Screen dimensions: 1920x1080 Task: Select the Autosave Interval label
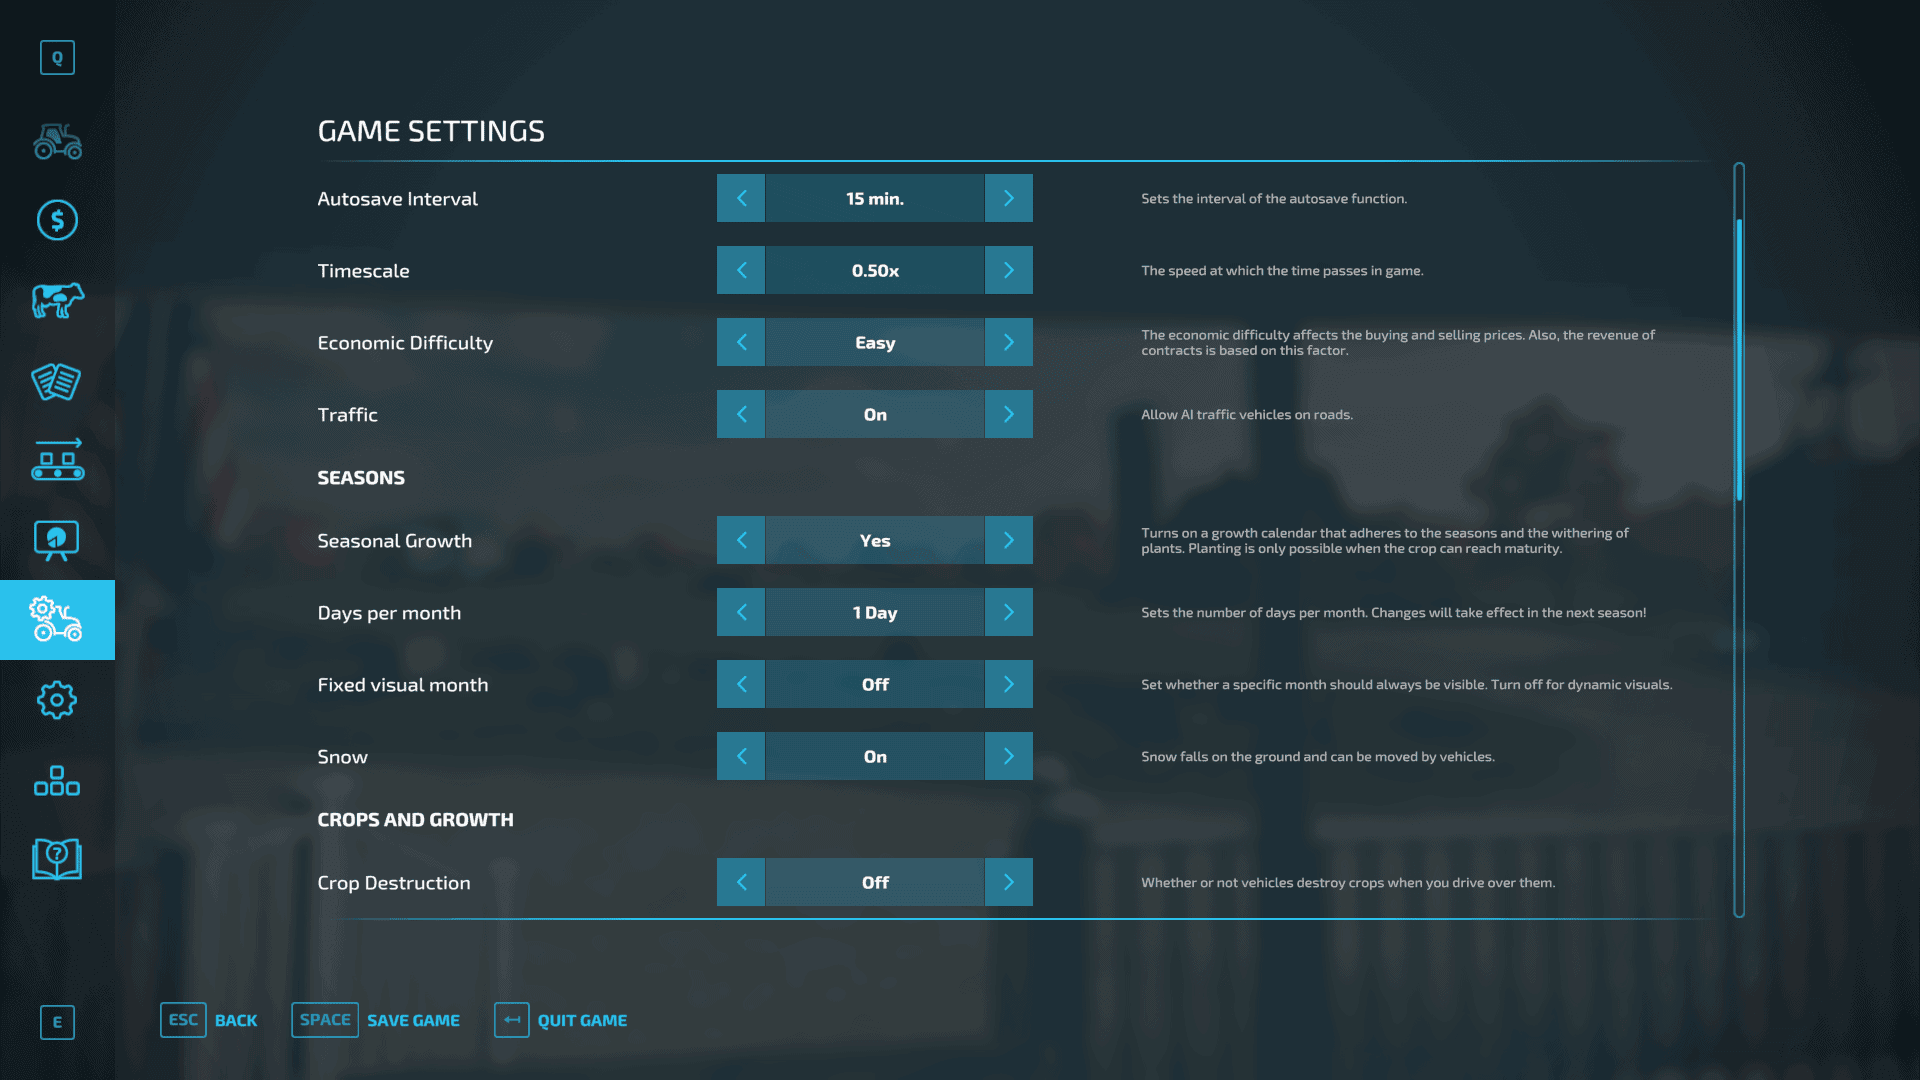tap(397, 199)
